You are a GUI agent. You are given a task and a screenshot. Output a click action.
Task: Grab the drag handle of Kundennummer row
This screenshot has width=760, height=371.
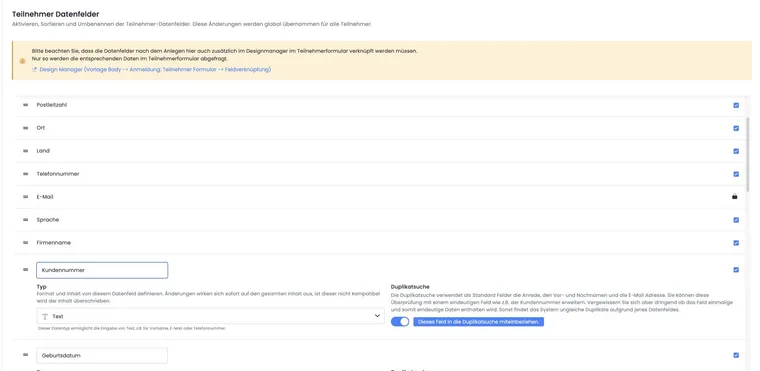pos(26,270)
